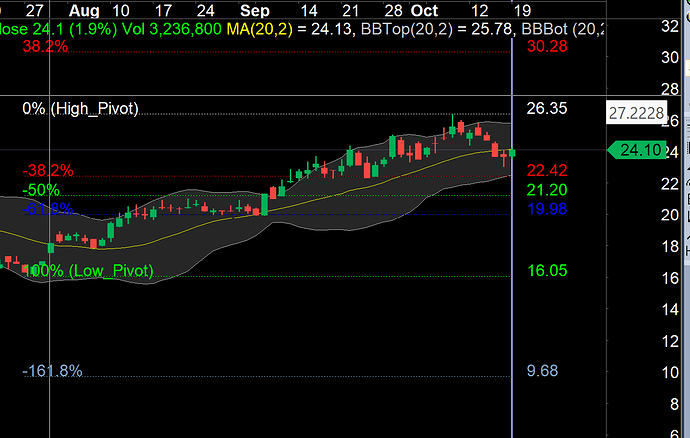Viewport: 690px width, 438px height.
Task: Click the 14 date label after Sep
Action: (309, 10)
